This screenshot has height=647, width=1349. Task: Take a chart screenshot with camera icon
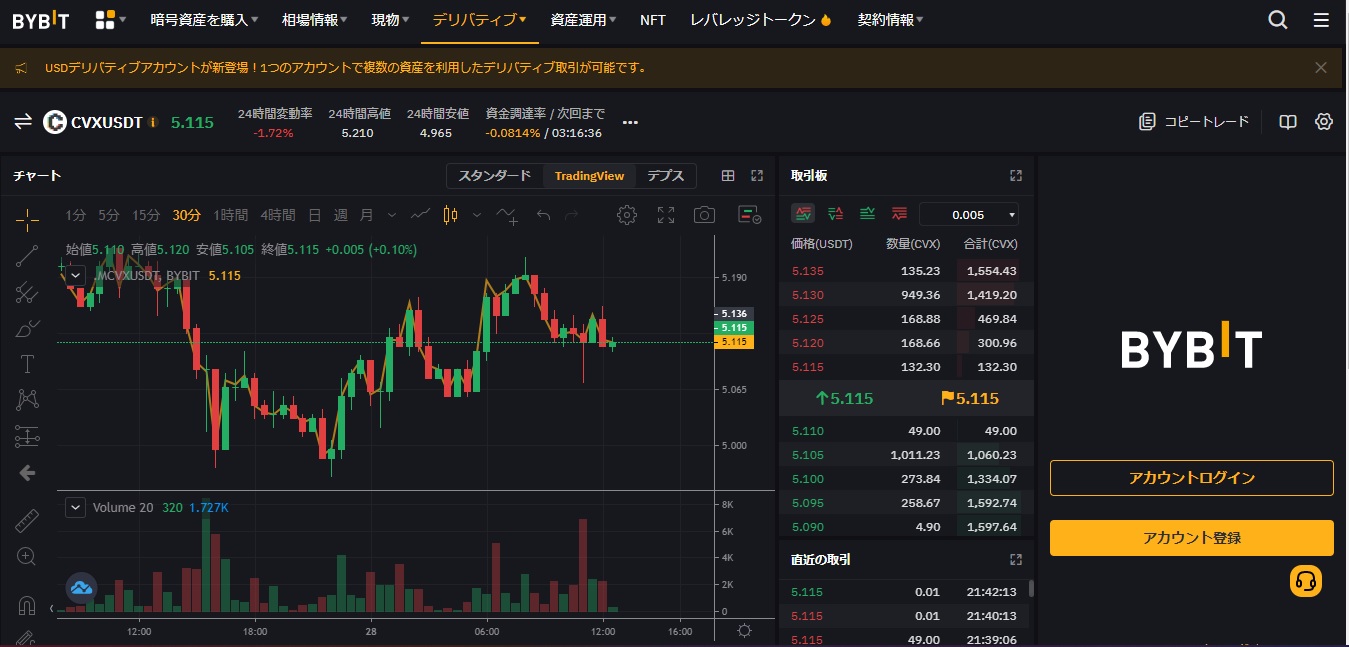(704, 214)
